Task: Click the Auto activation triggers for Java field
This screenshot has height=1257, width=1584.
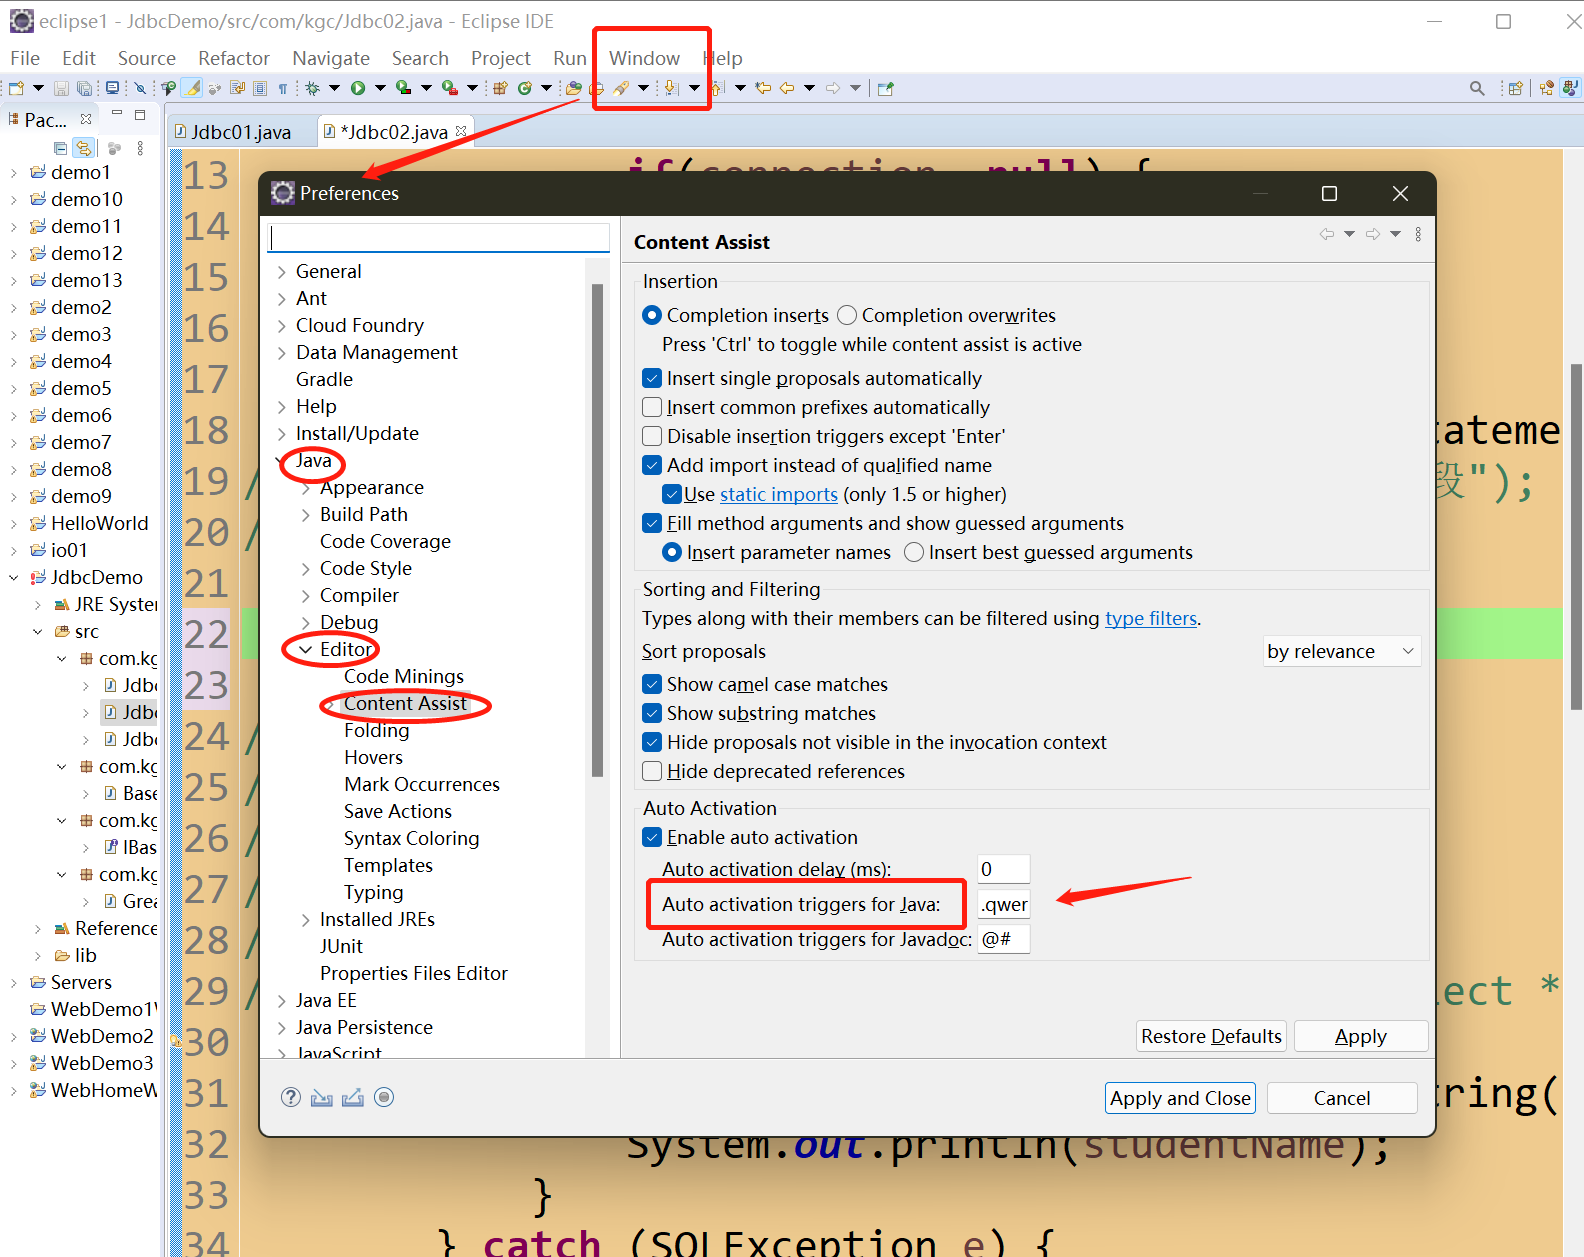Action: click(1004, 904)
